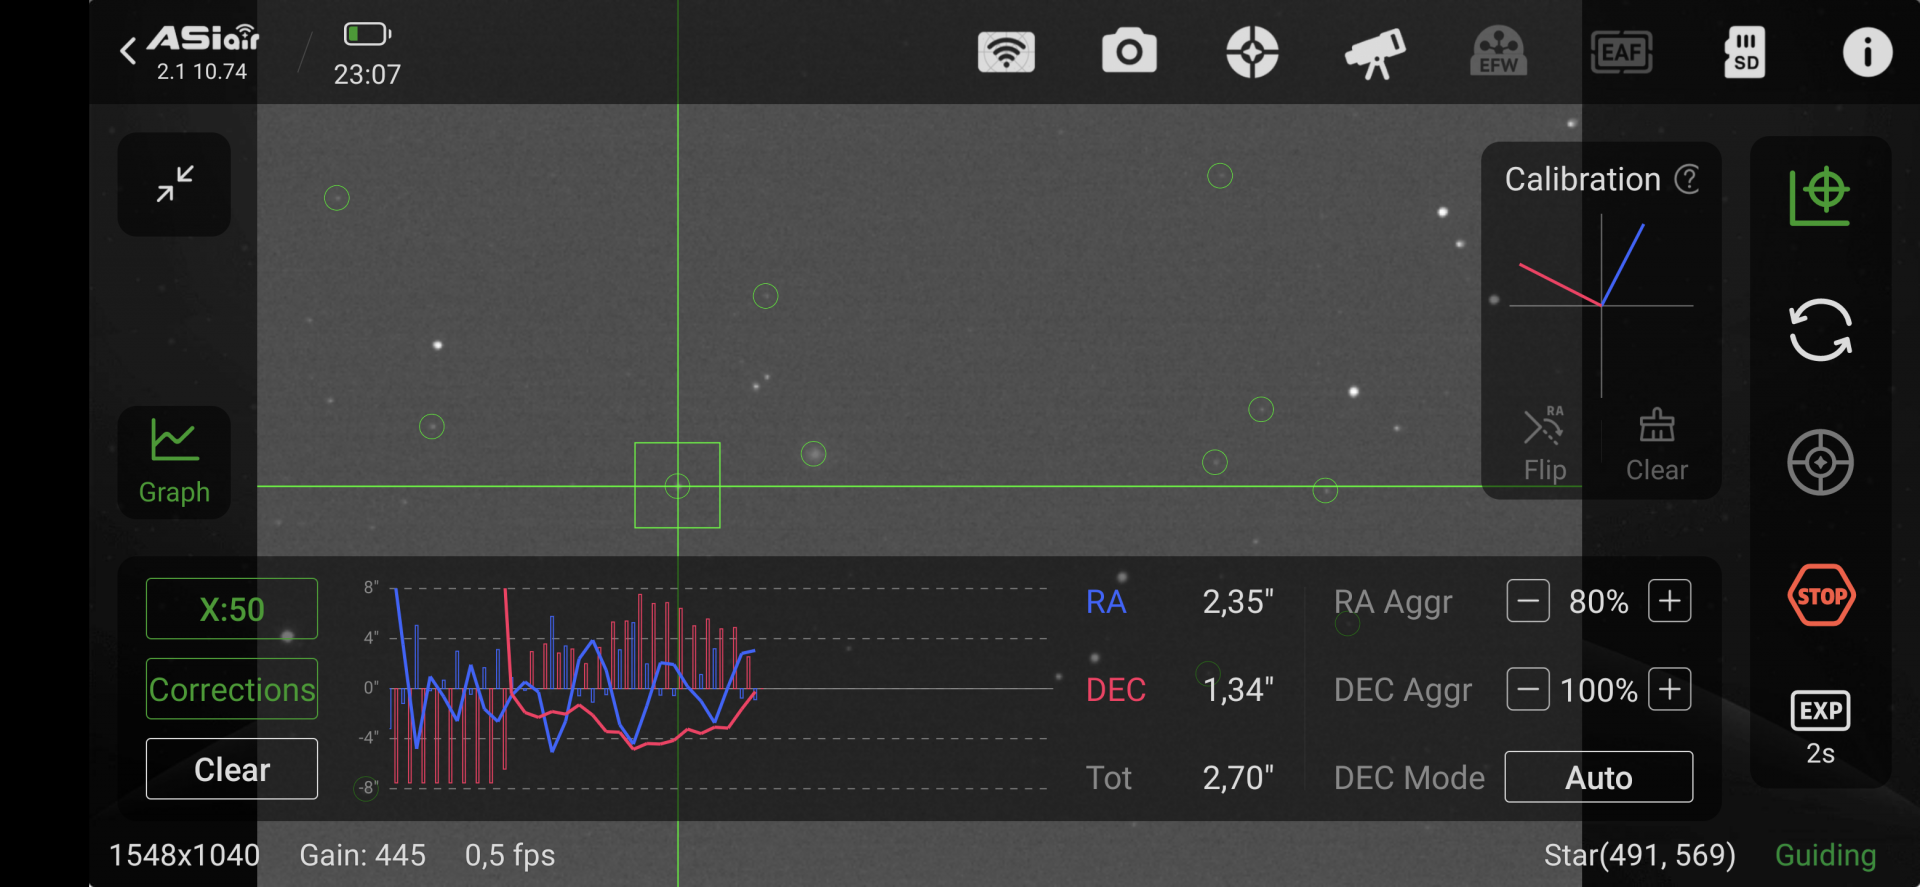Screen dimensions: 1920x887
Task: Tap the guiding target reticle icon
Action: (x=1820, y=462)
